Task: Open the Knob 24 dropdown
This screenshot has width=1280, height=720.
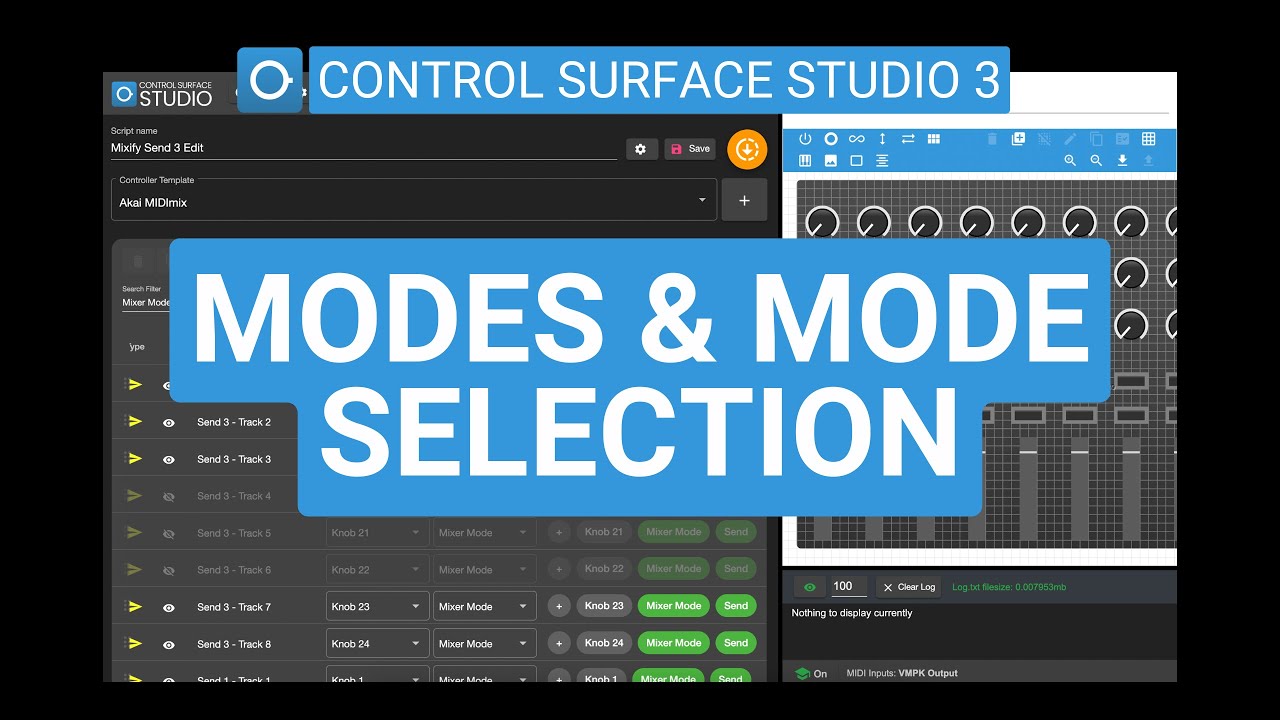Action: pyautogui.click(x=378, y=644)
